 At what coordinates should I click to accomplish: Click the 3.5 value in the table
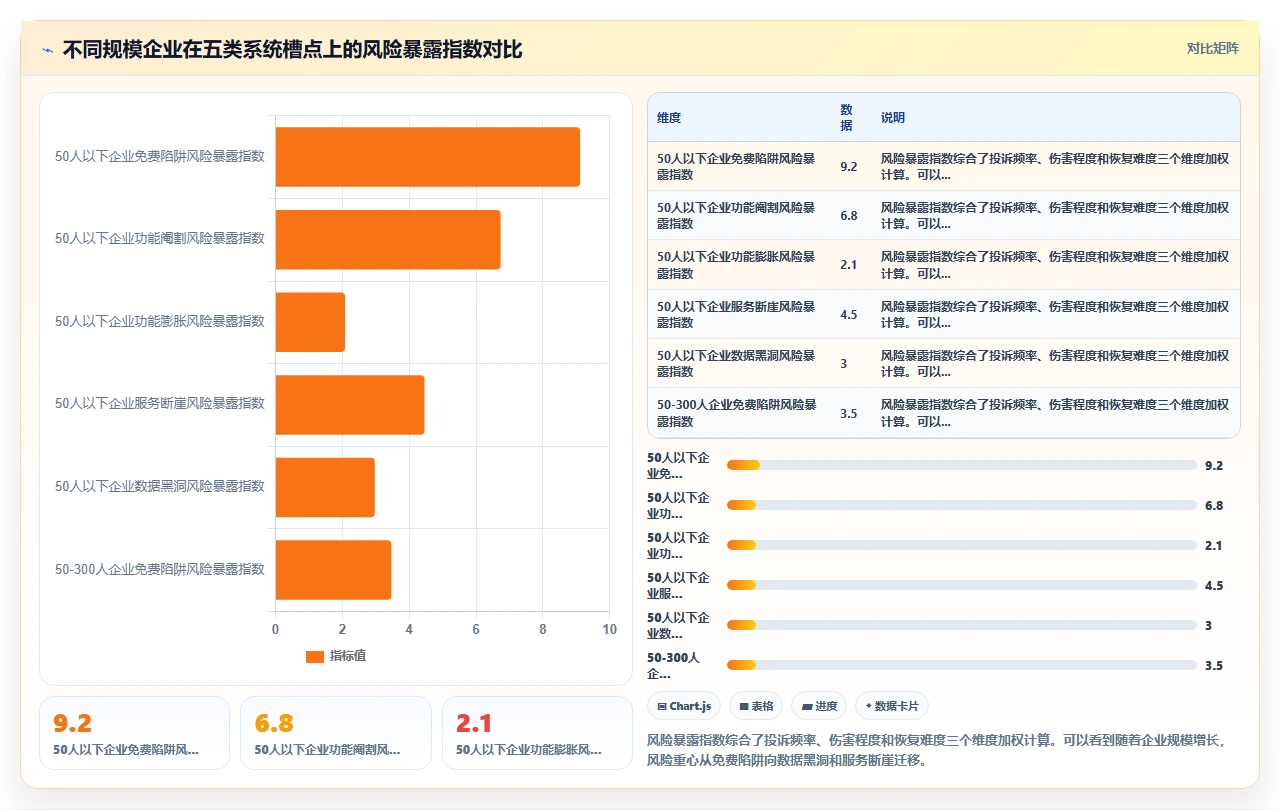(849, 413)
